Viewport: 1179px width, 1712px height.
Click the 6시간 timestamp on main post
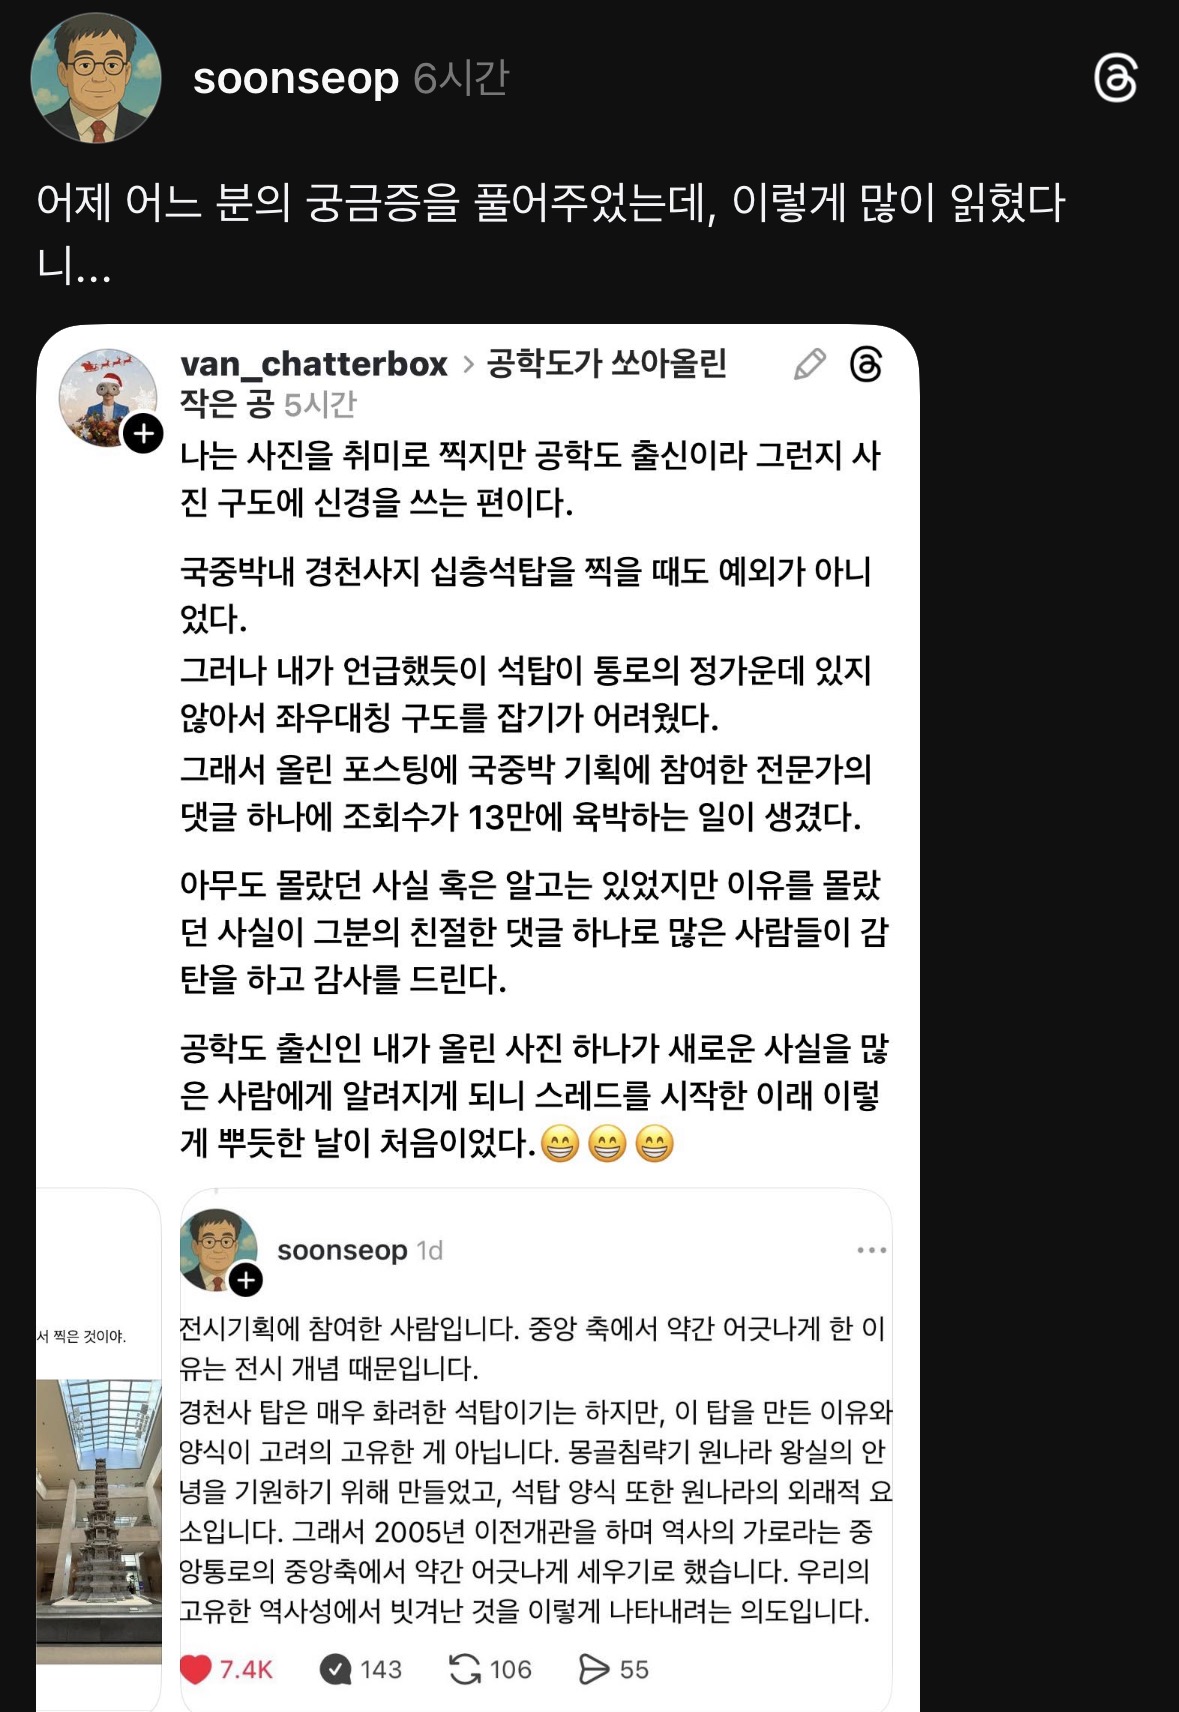[461, 78]
